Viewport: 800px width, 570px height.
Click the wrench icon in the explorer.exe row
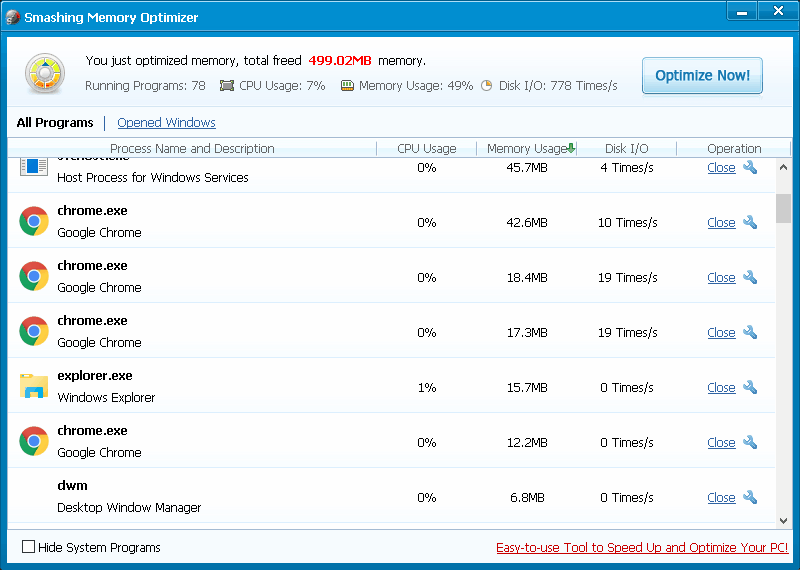pyautogui.click(x=749, y=388)
